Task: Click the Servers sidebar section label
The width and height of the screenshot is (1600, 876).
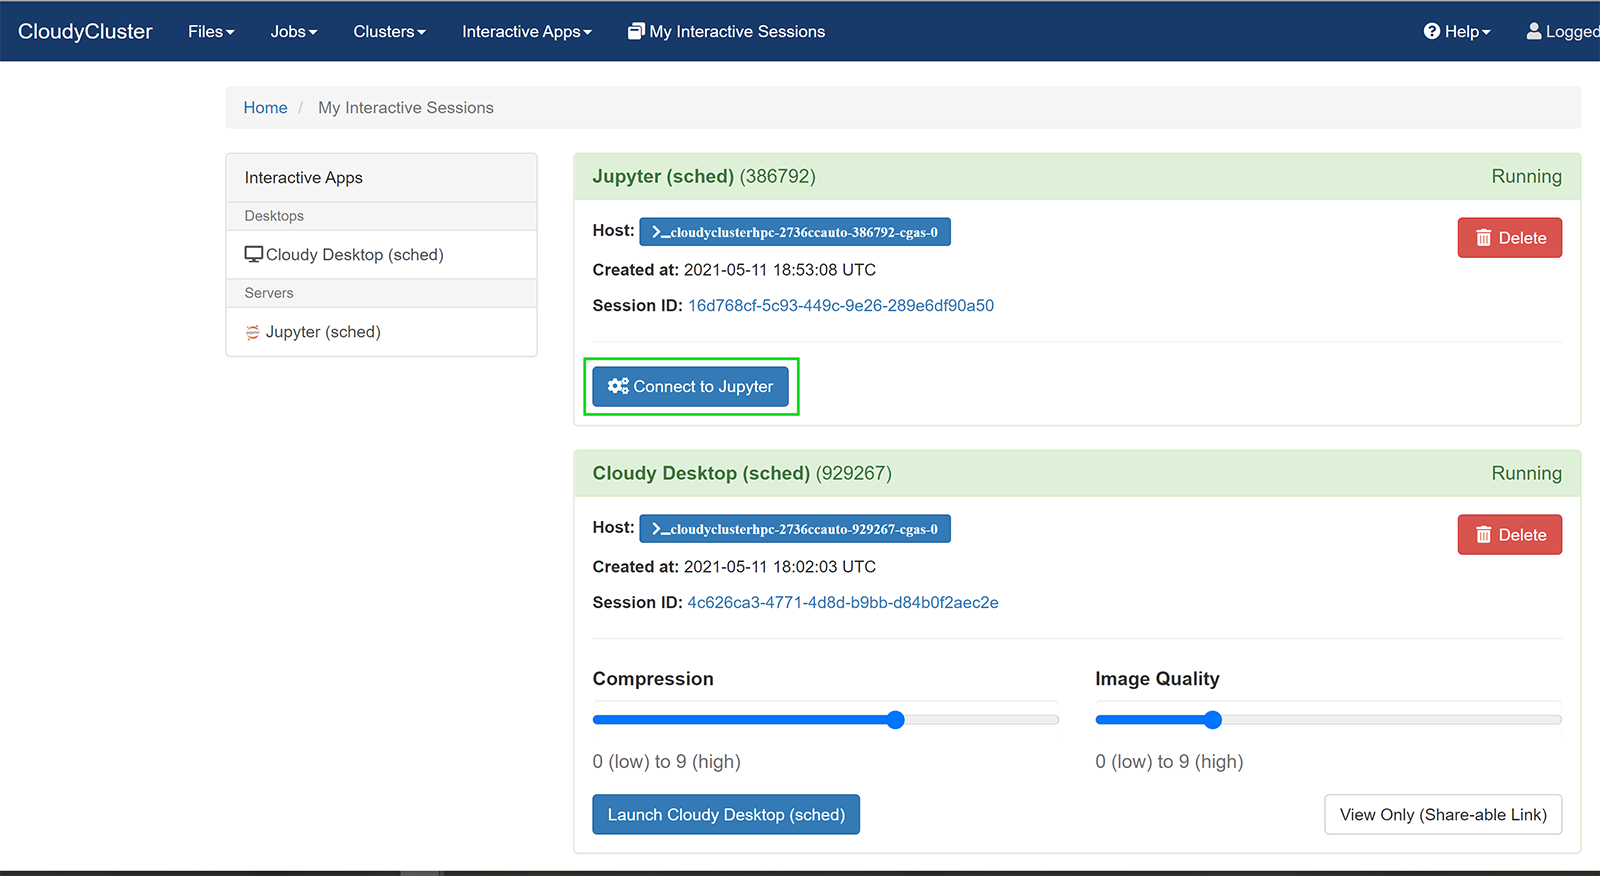Action: 269,293
